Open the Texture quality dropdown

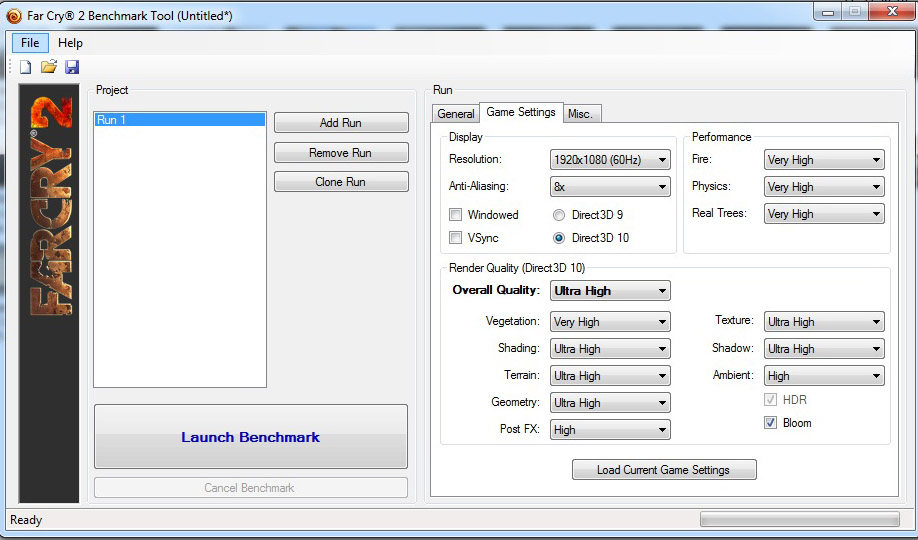[824, 322]
